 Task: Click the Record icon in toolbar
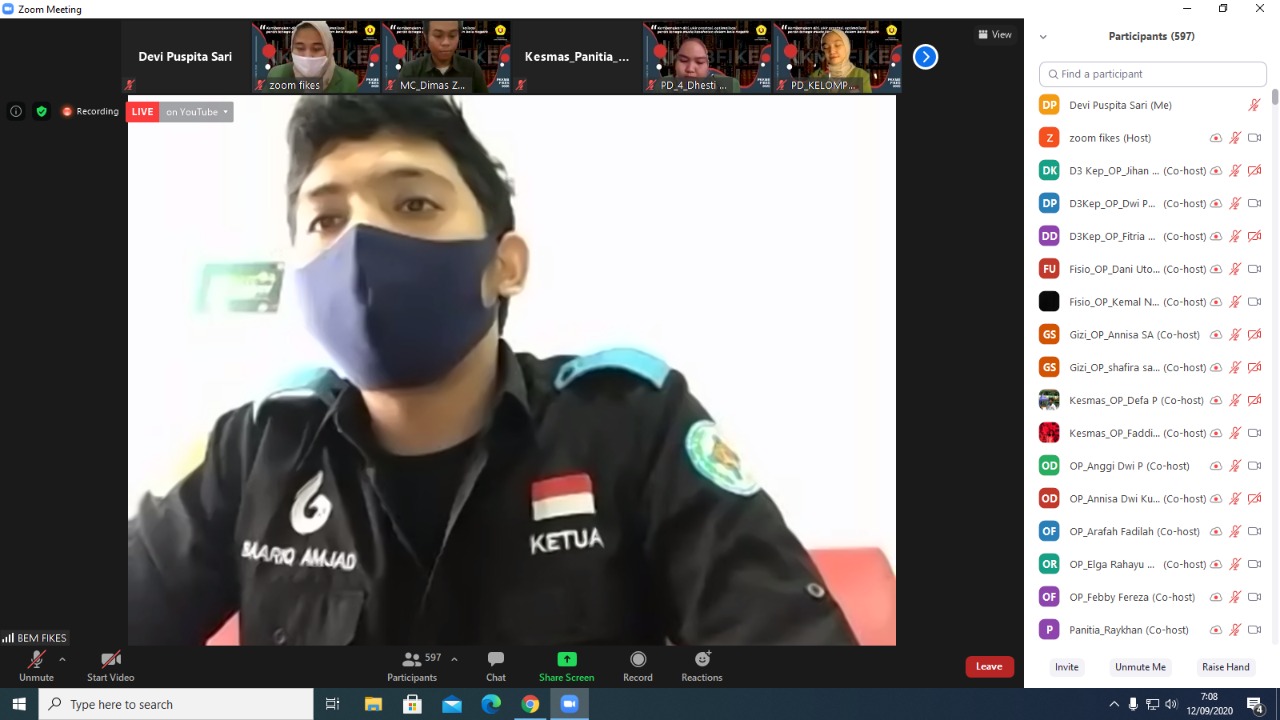click(x=638, y=660)
